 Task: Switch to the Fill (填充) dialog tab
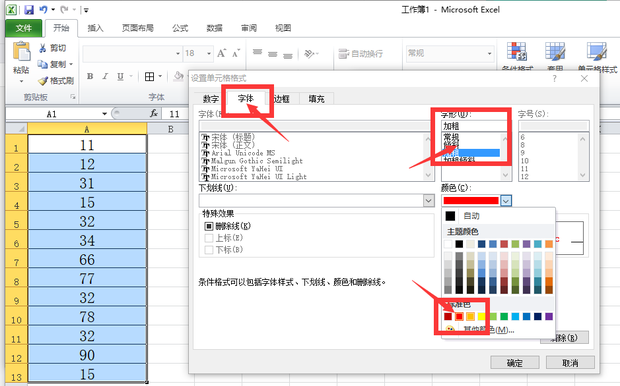[x=316, y=99]
